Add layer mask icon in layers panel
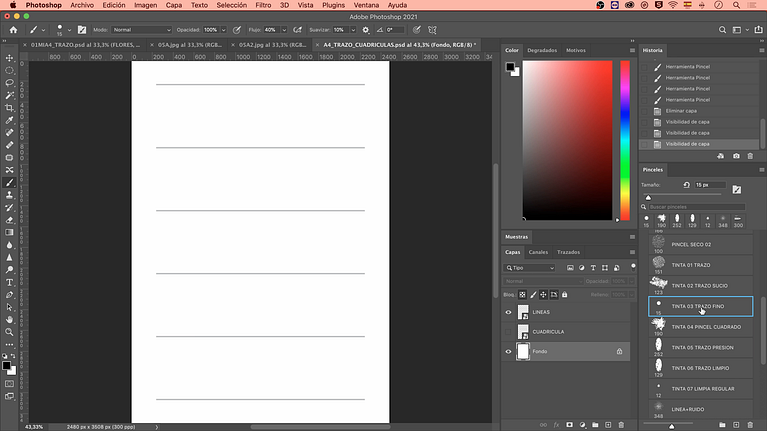The width and height of the screenshot is (767, 431). pyautogui.click(x=569, y=425)
